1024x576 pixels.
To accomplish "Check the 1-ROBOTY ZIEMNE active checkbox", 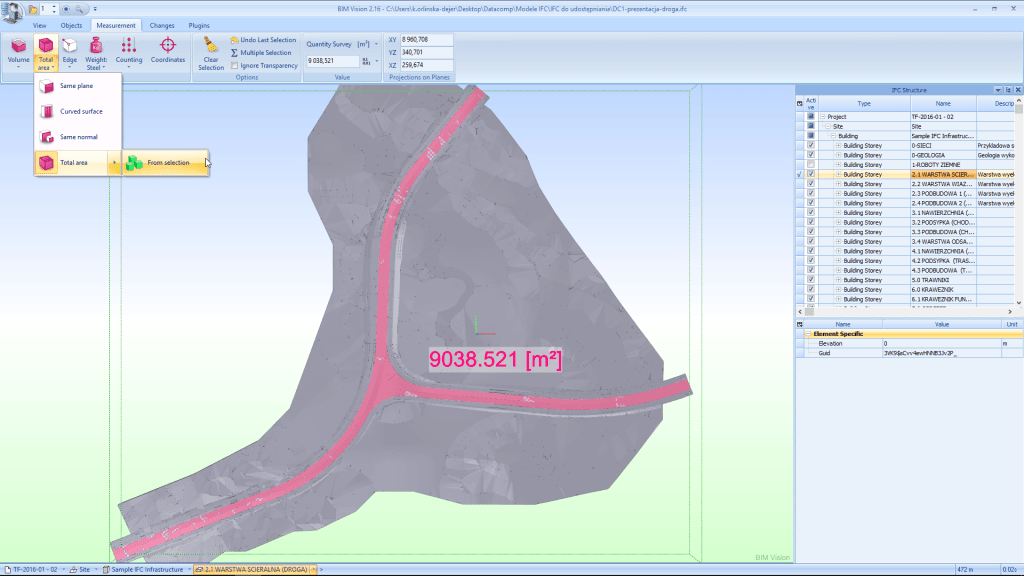I will [x=811, y=165].
